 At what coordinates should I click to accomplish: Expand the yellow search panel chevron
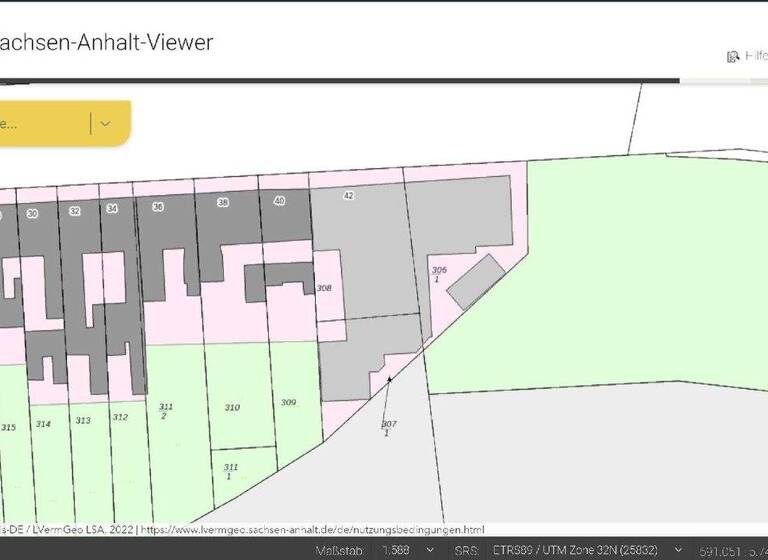click(105, 123)
